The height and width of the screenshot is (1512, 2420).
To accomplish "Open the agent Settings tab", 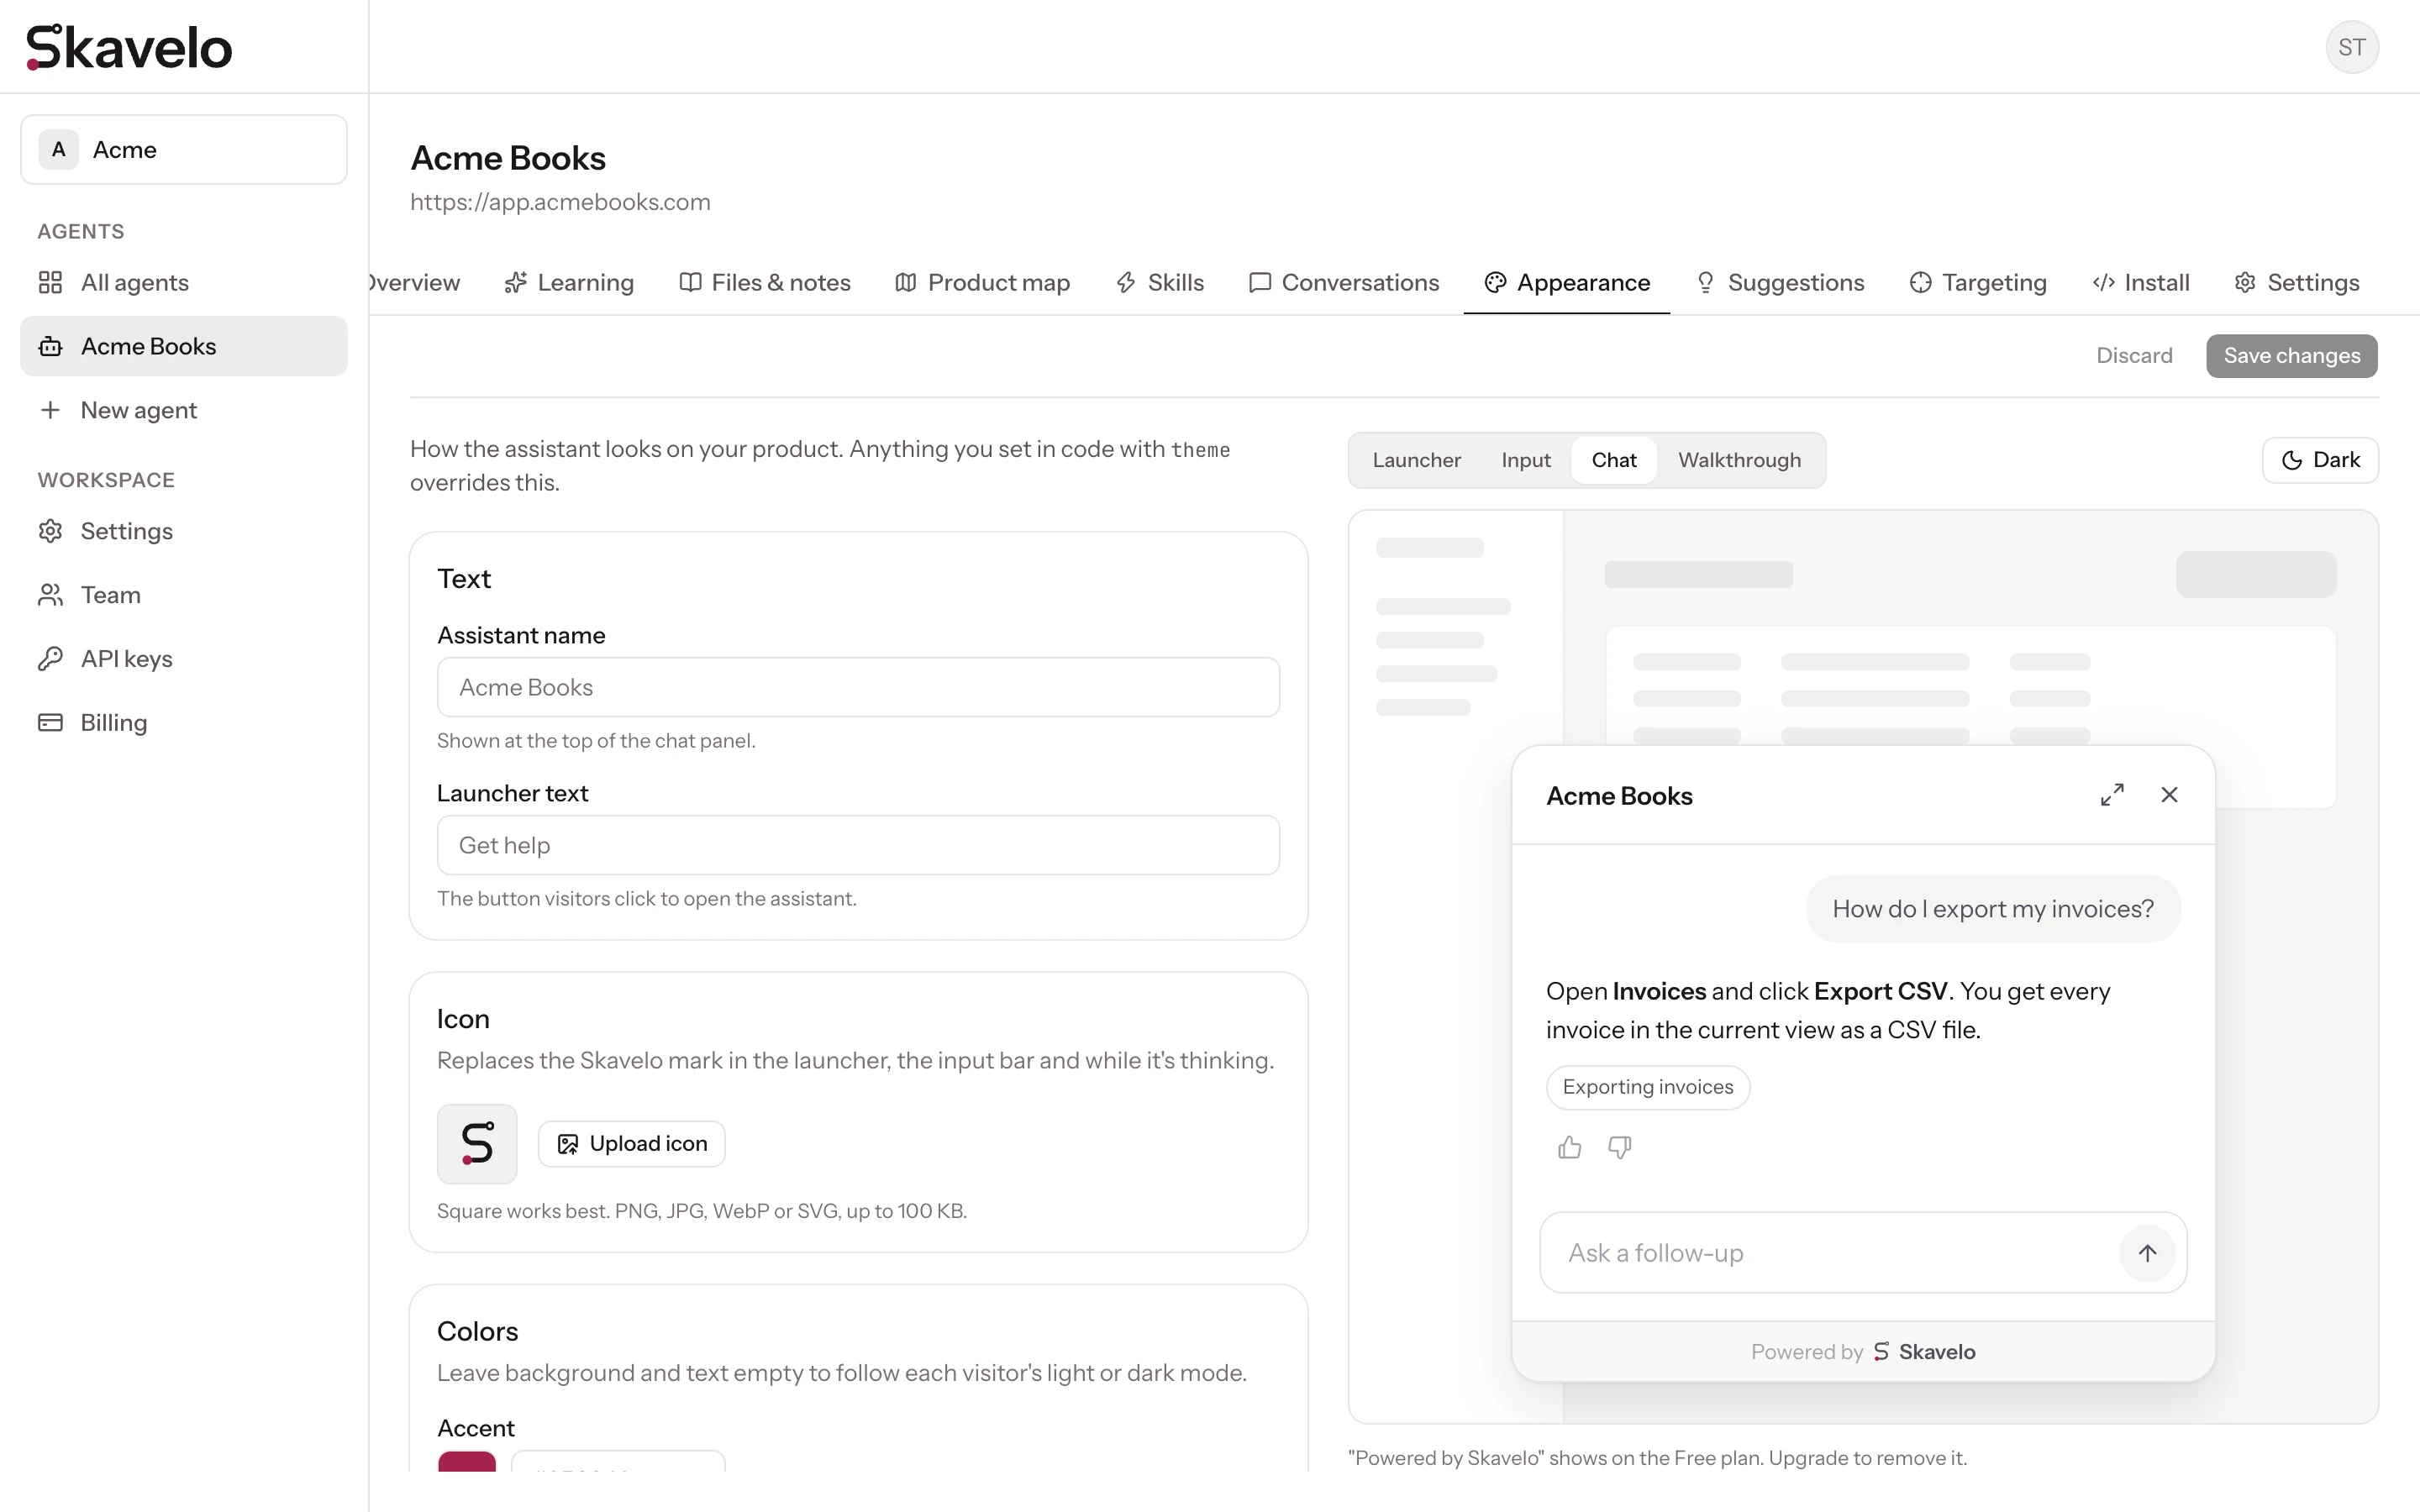I will pos(2297,283).
